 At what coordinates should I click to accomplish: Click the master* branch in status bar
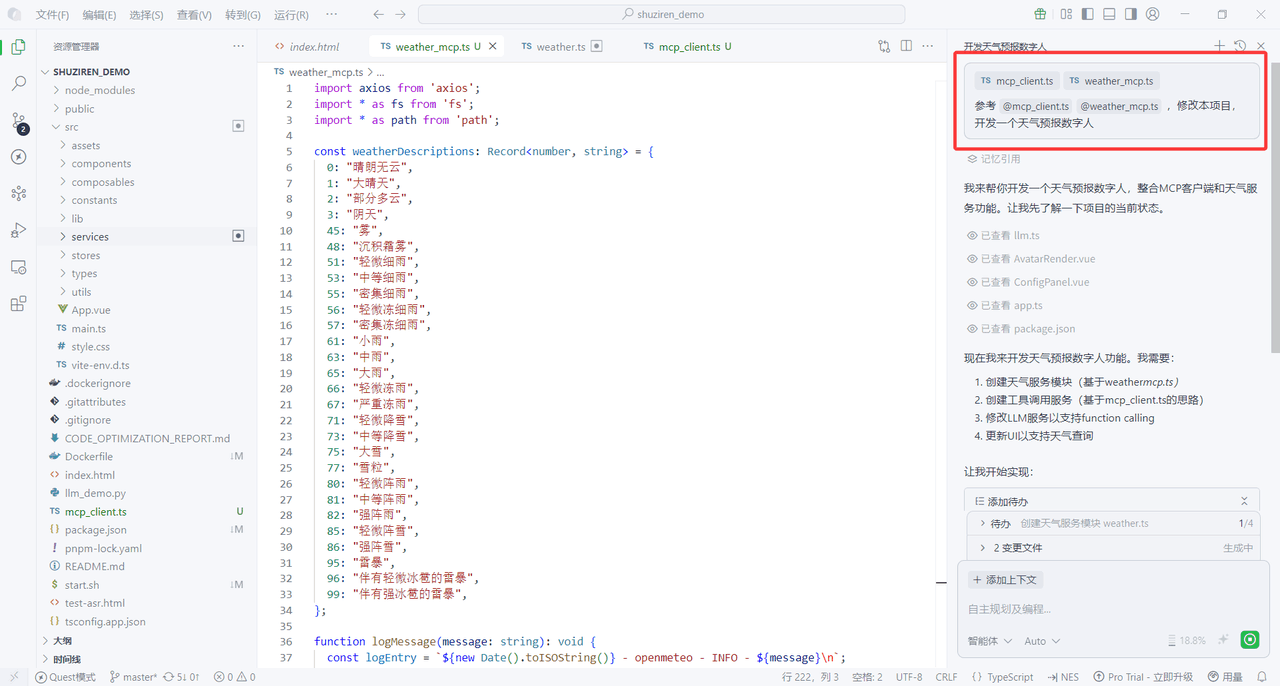132,677
